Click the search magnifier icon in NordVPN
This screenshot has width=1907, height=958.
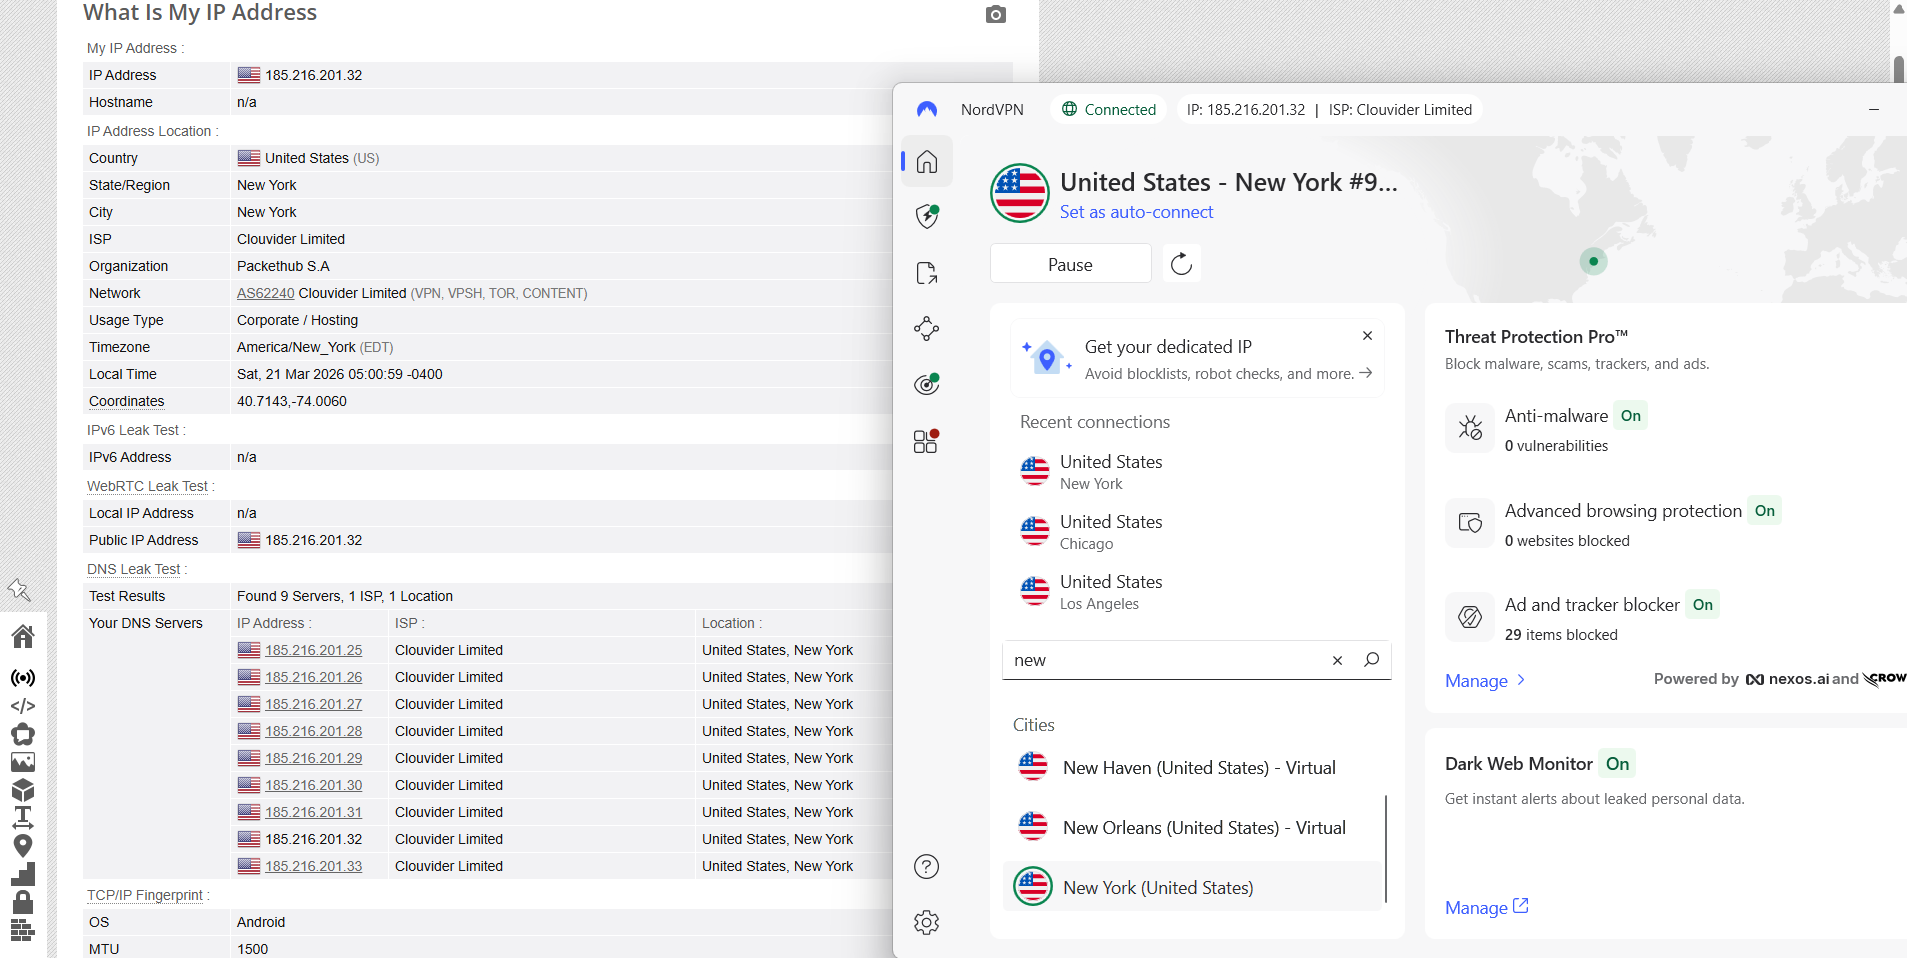1372,660
